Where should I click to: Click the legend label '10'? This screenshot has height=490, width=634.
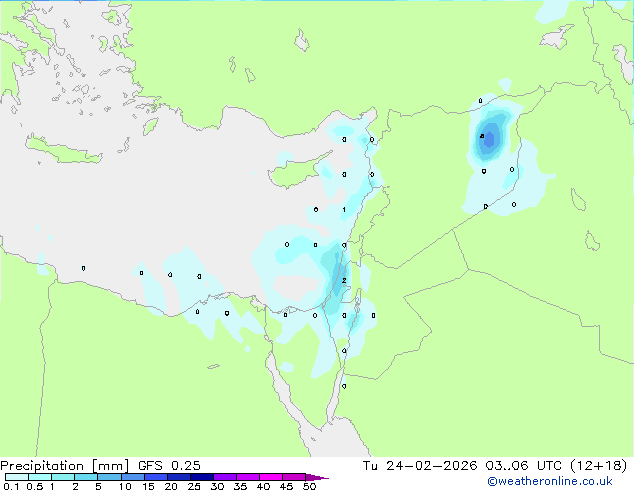125,486
